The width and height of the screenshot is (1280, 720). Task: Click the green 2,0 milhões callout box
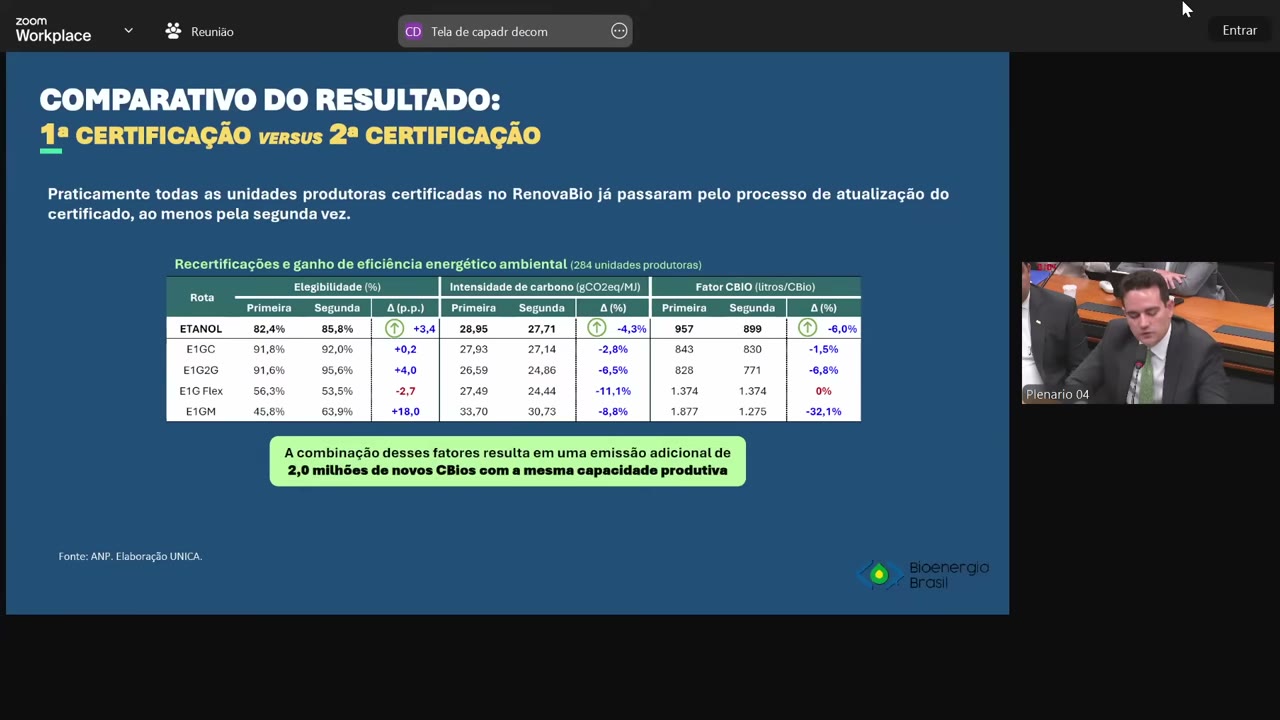point(507,461)
